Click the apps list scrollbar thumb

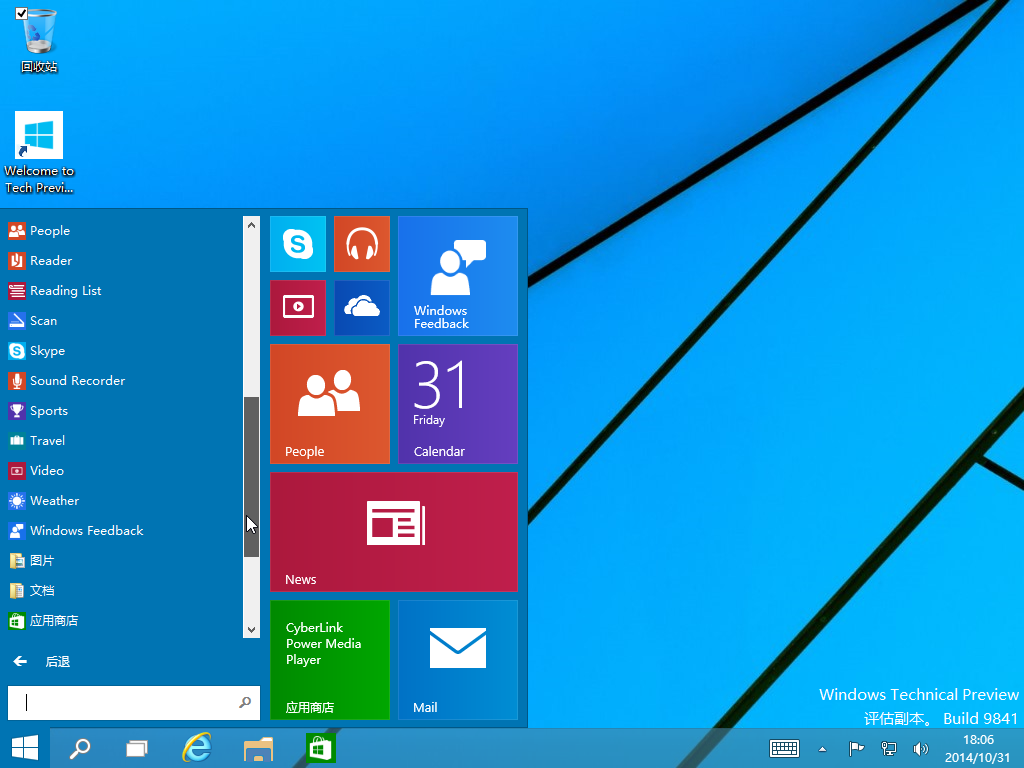[x=251, y=477]
